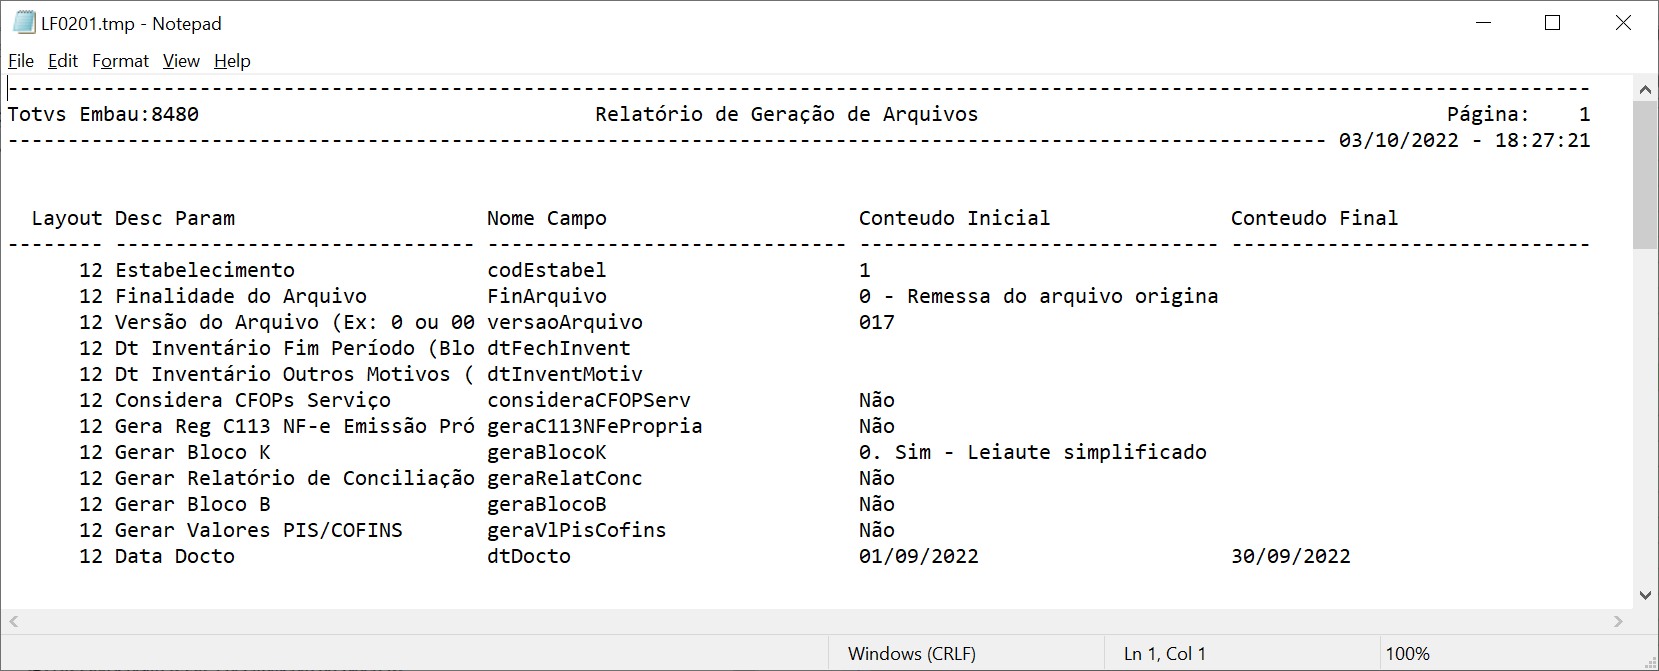Open the Format menu
The width and height of the screenshot is (1659, 671).
click(120, 61)
